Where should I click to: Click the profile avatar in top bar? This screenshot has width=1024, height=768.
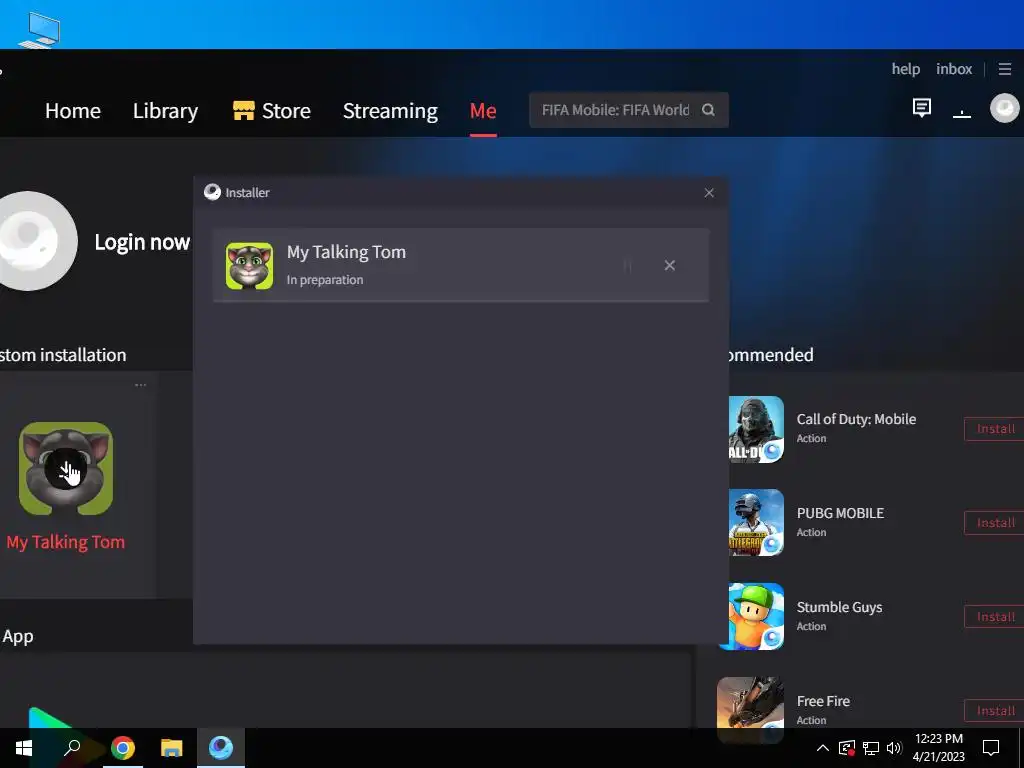1004,108
